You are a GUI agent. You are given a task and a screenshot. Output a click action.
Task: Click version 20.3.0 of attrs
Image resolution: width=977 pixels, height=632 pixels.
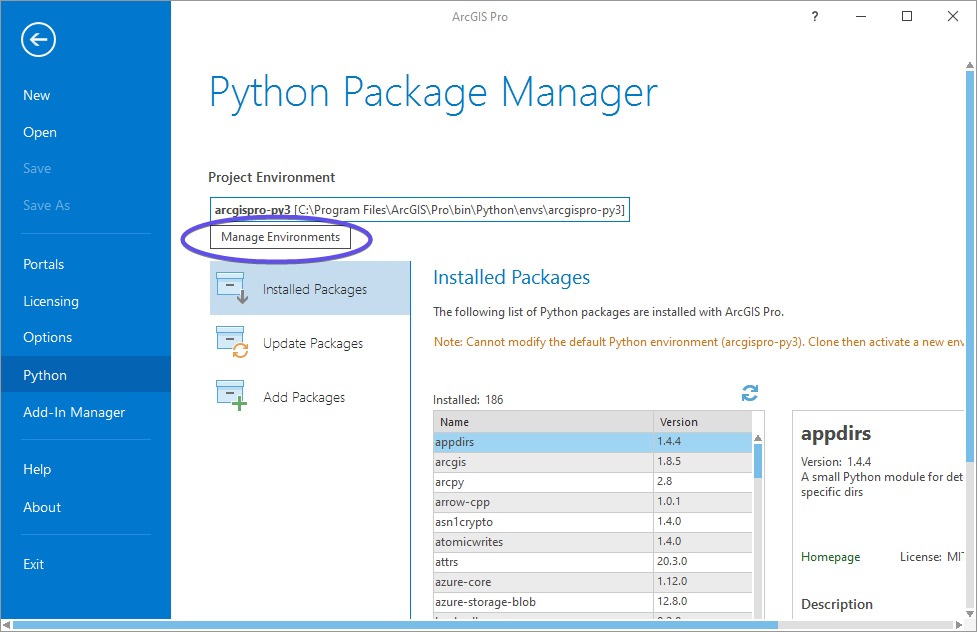coord(672,561)
